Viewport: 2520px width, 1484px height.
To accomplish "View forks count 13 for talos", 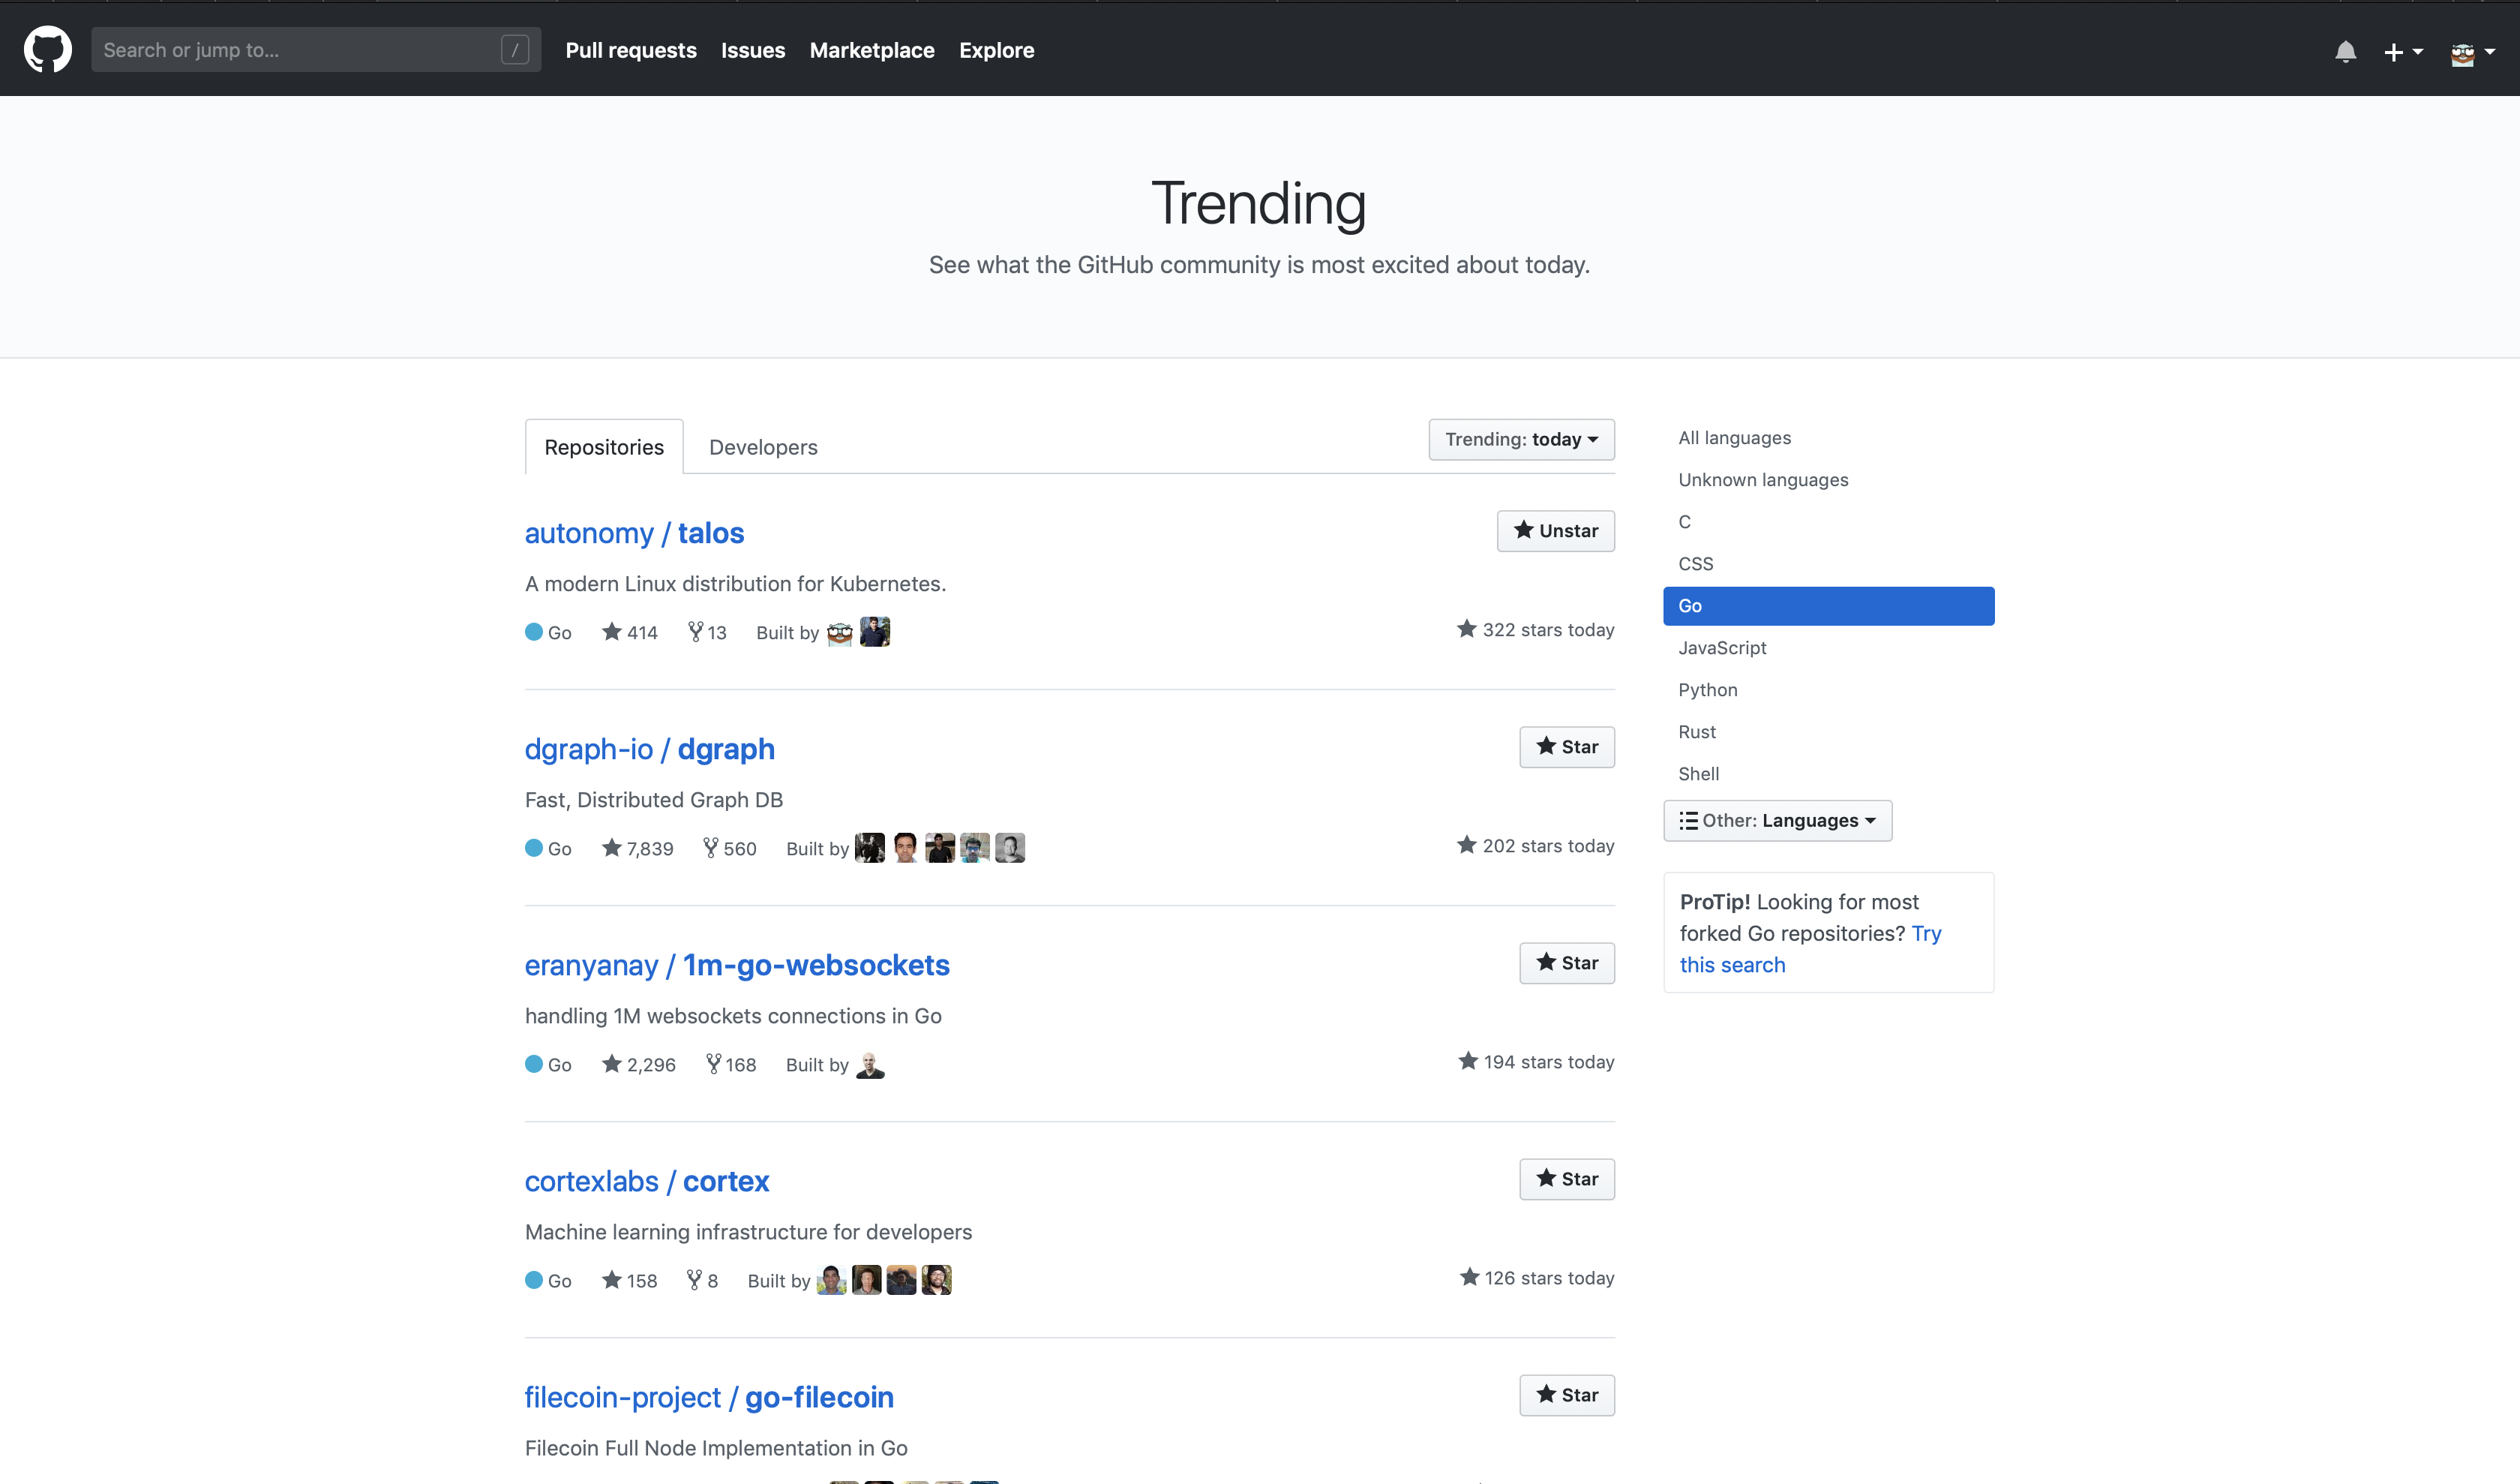I will tap(707, 632).
